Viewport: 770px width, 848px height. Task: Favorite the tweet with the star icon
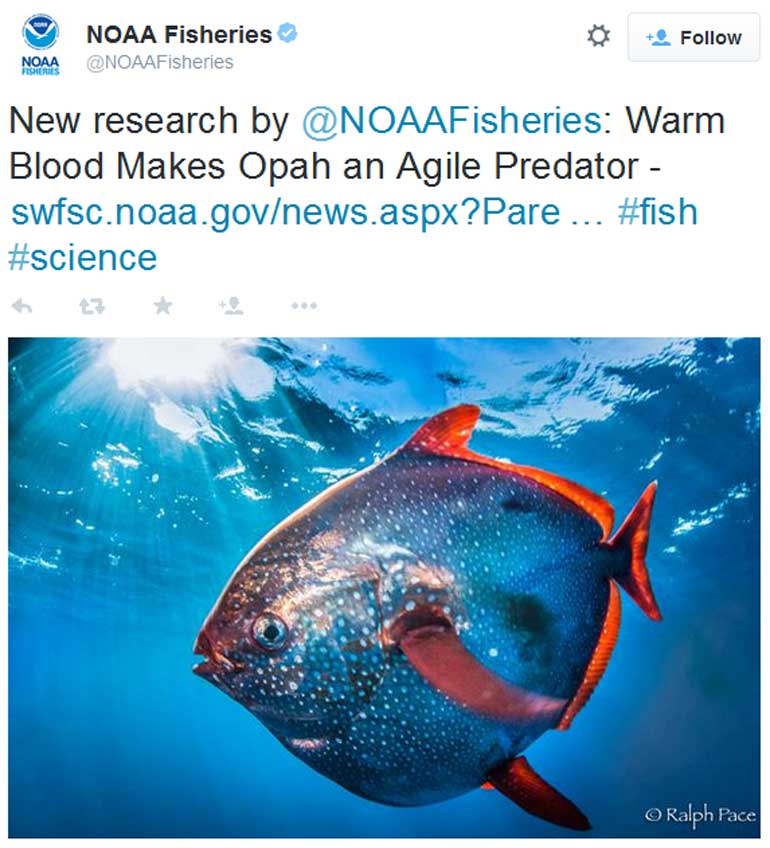162,306
